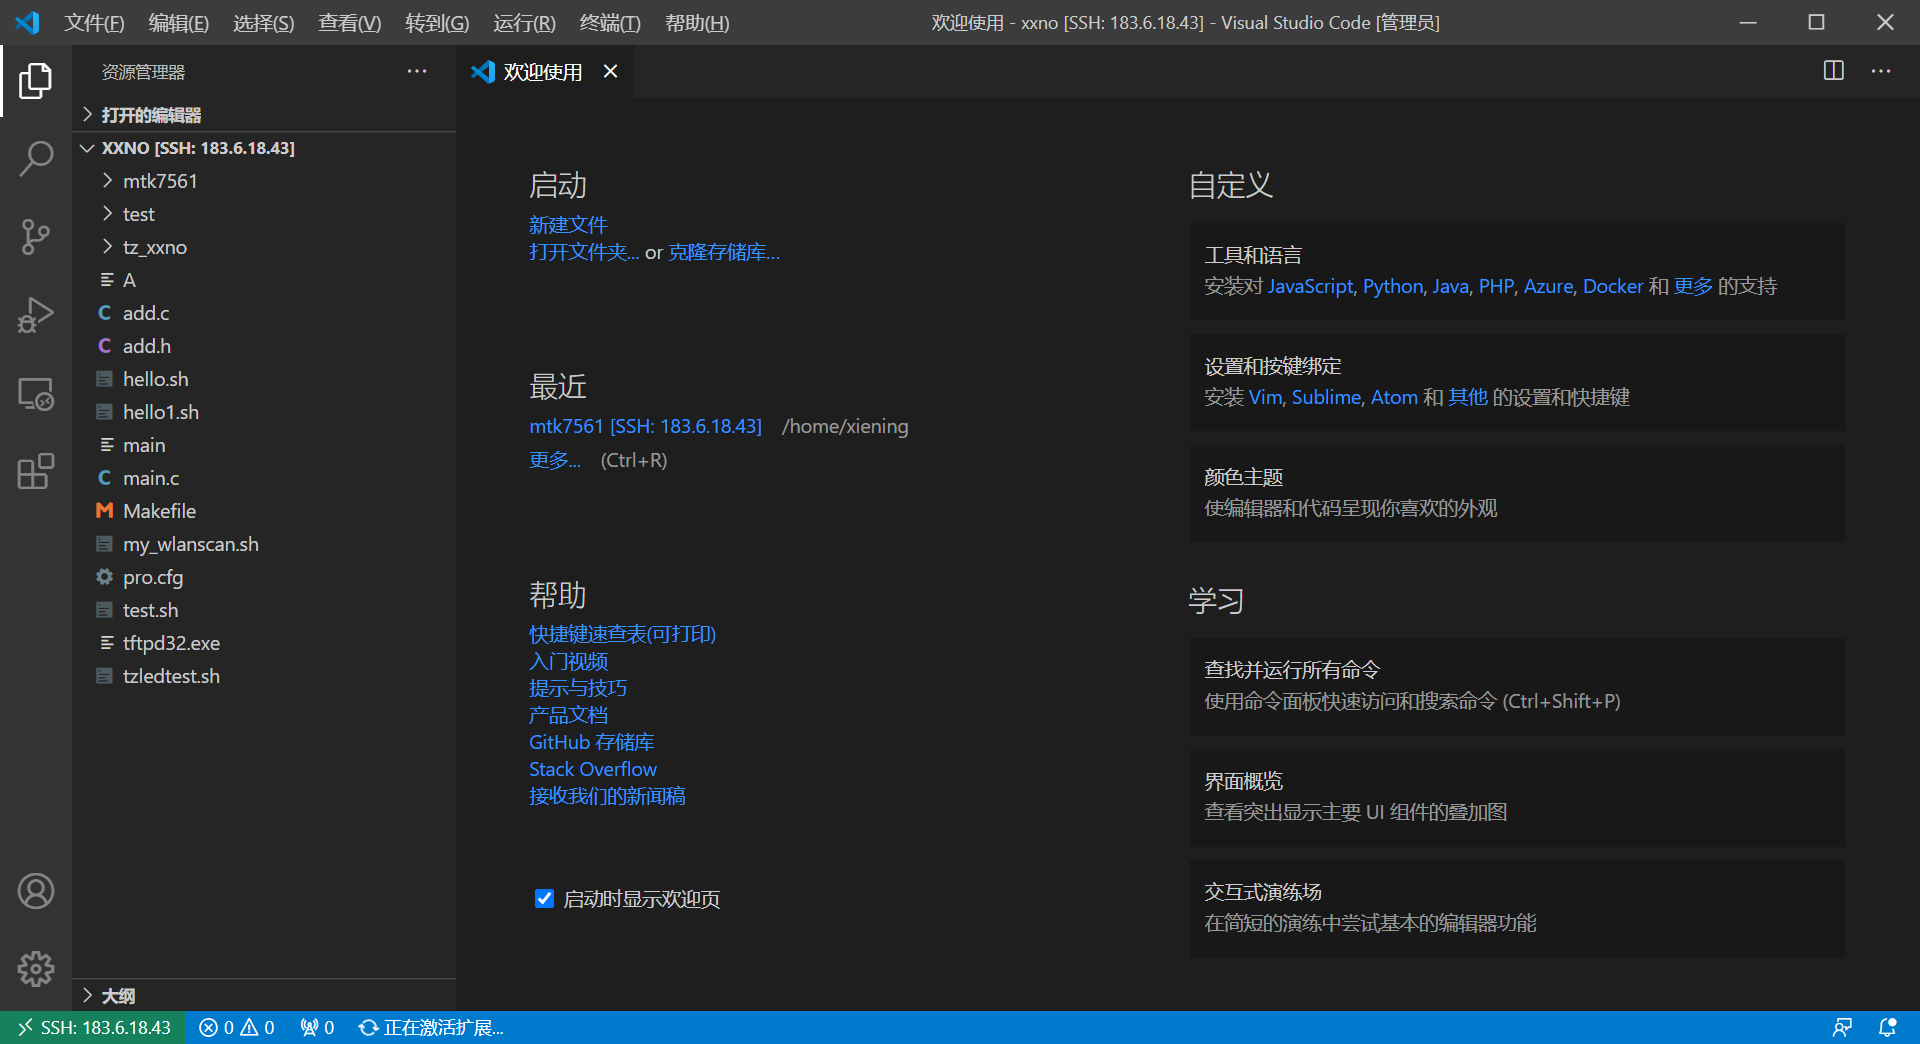Click the 克隆存储库... link
The height and width of the screenshot is (1044, 1920).
[724, 252]
